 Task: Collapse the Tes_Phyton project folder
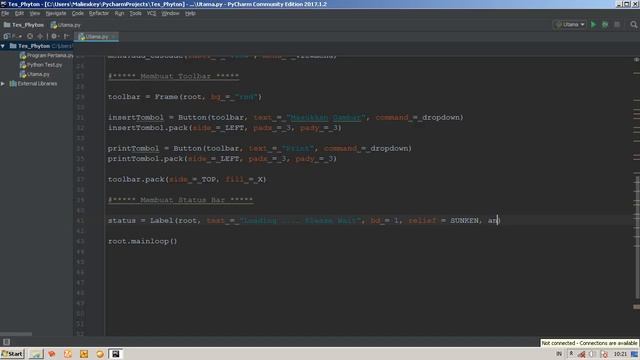pos(3,46)
